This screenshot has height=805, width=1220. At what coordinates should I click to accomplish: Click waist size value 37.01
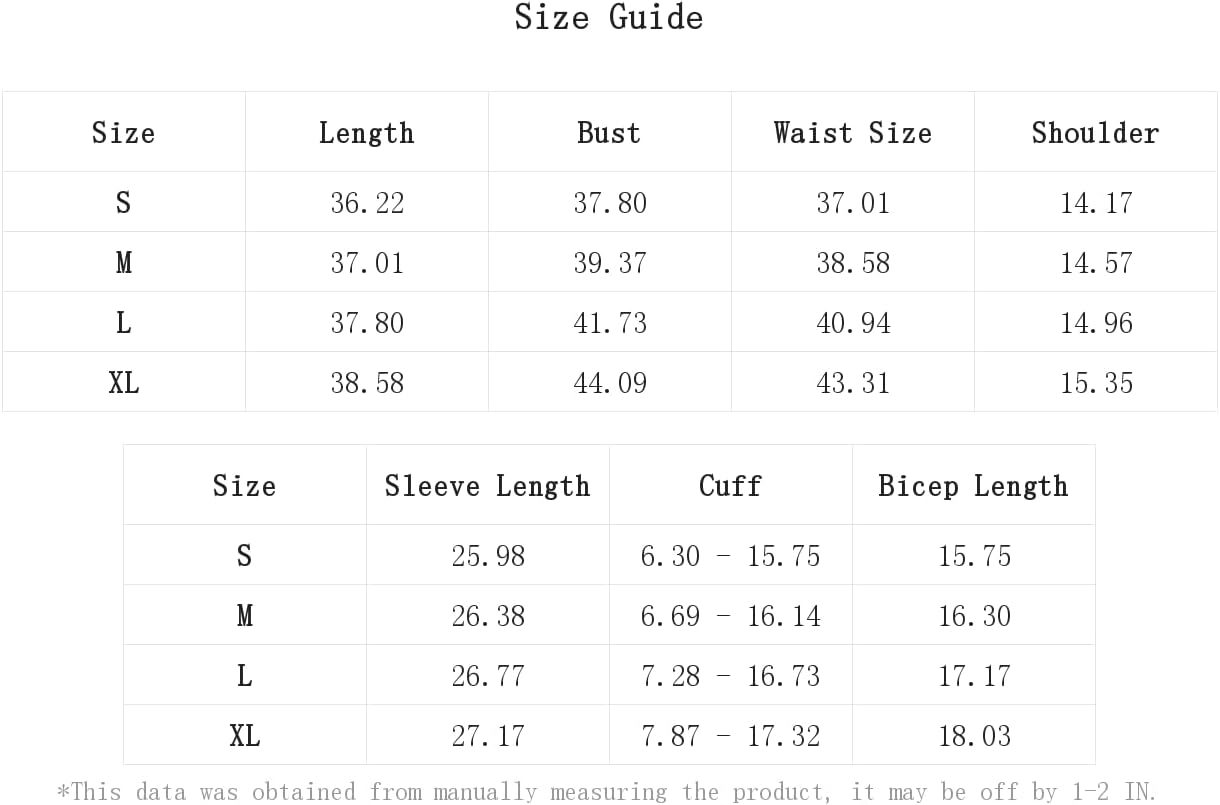tap(853, 202)
